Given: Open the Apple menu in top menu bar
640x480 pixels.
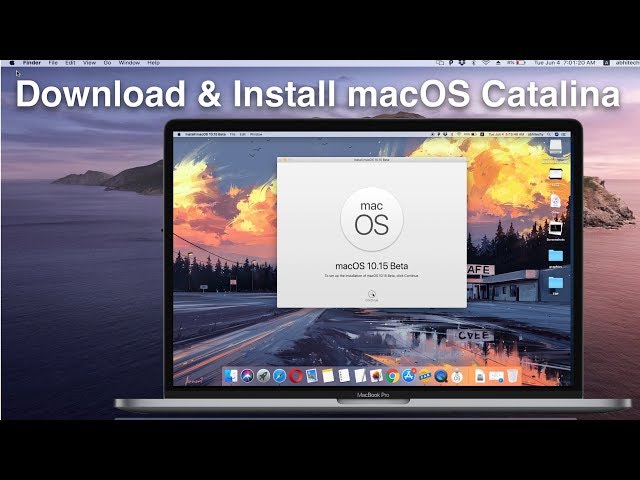Looking at the screenshot, I should pyautogui.click(x=12, y=63).
